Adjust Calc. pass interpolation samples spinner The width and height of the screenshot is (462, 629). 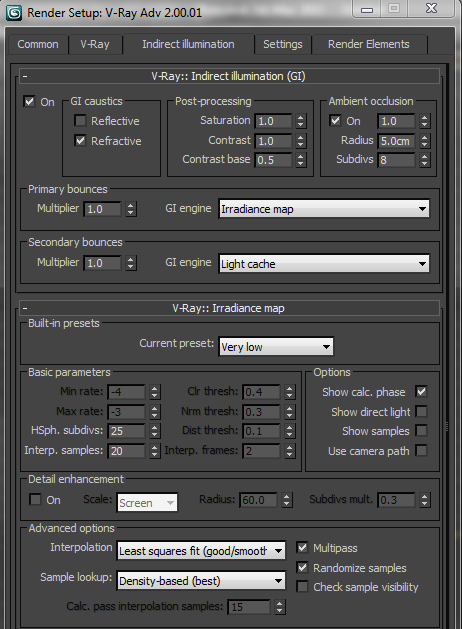click(280, 607)
